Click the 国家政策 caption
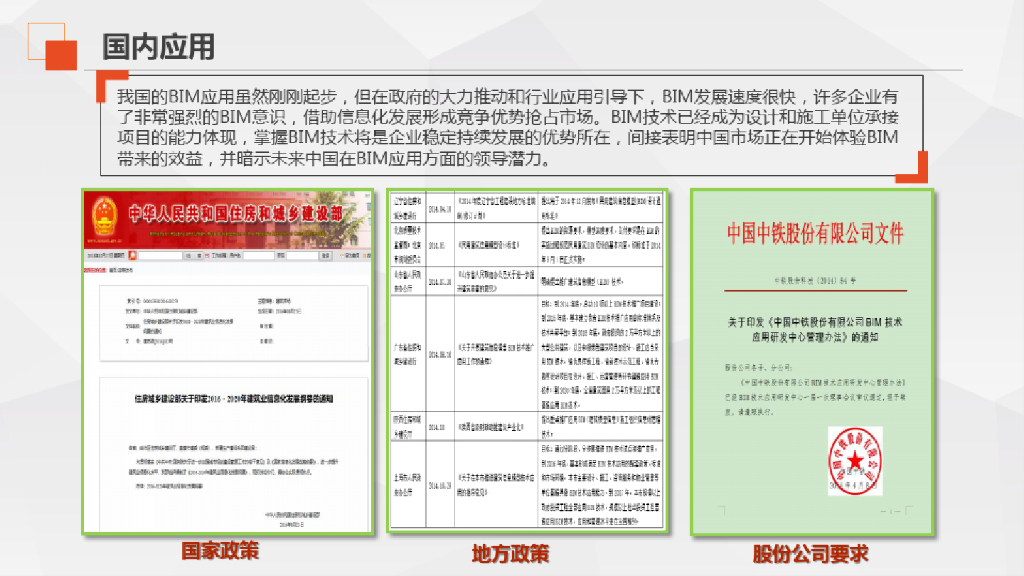This screenshot has width=1024, height=576. click(x=219, y=551)
